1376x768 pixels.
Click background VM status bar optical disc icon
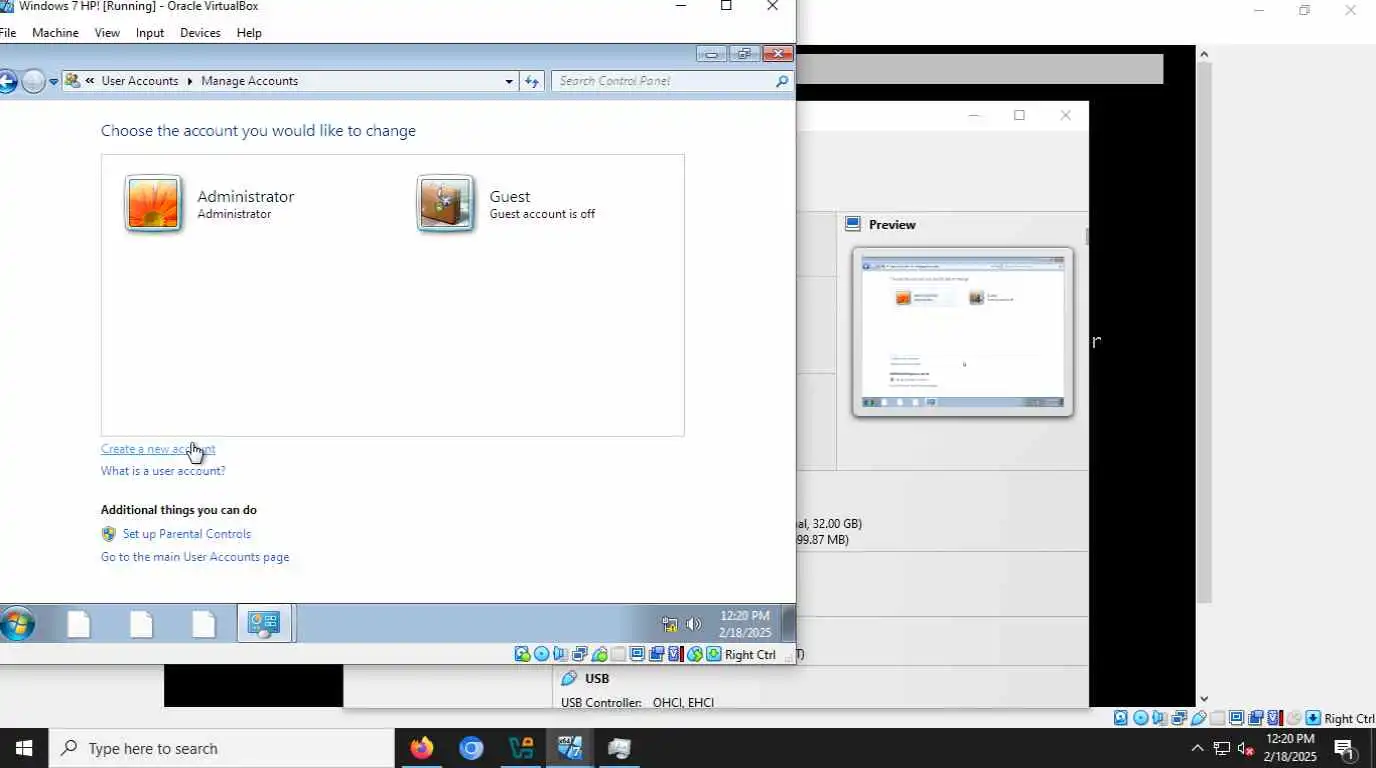point(1140,718)
